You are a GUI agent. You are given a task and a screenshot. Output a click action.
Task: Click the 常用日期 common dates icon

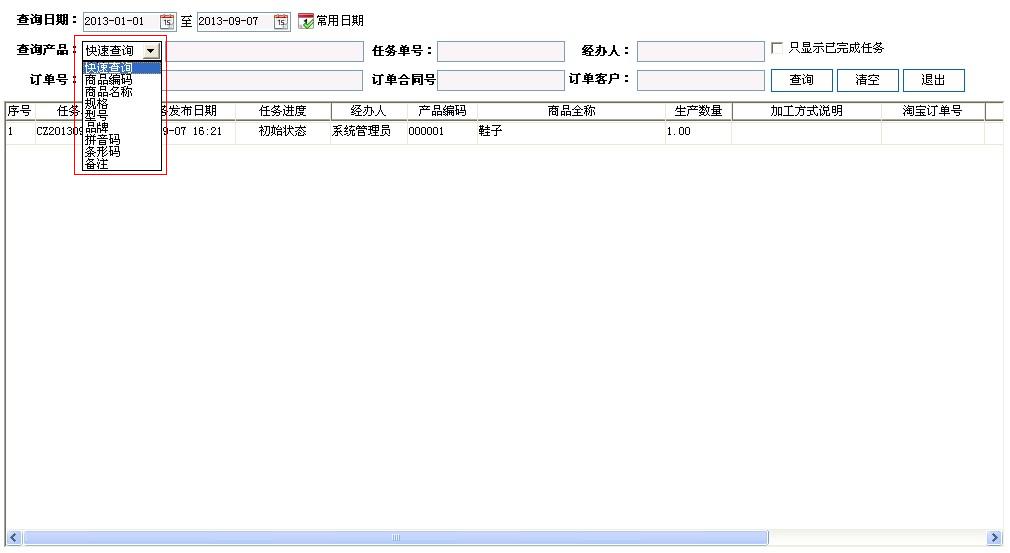pos(306,21)
